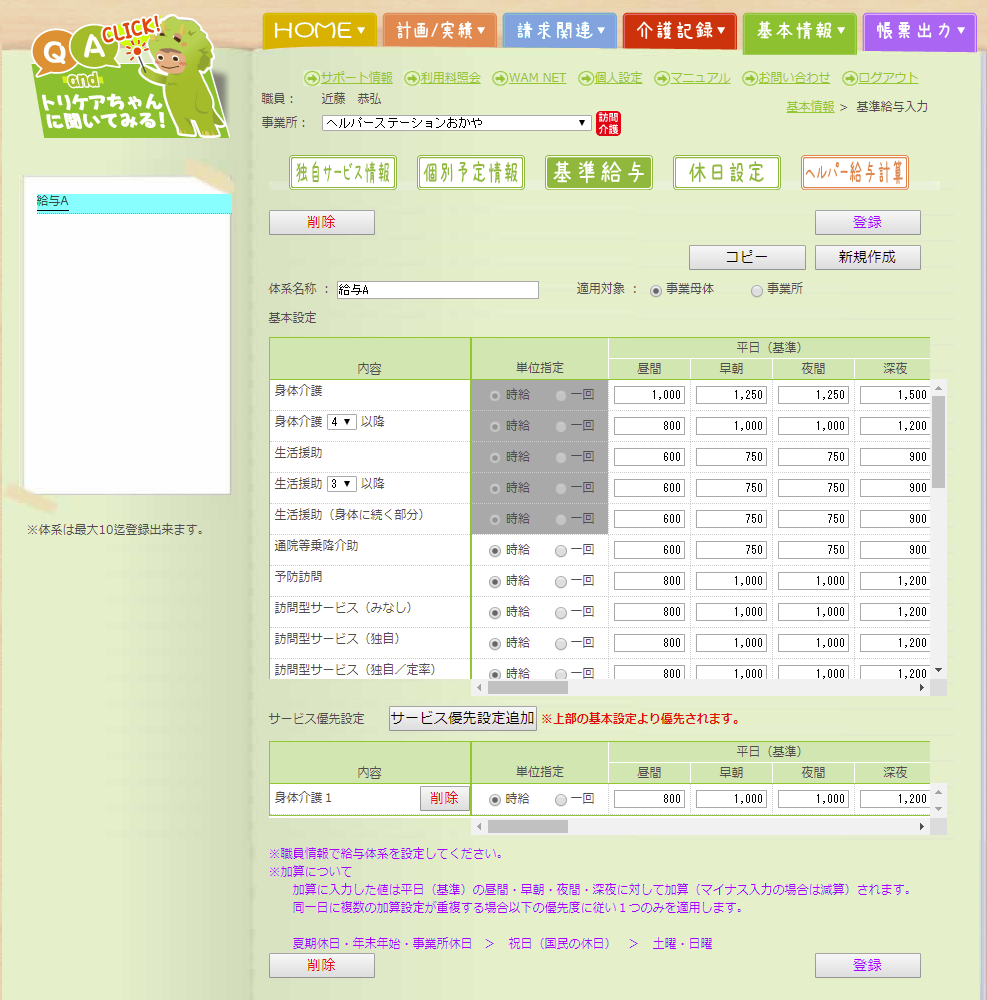Image resolution: width=987 pixels, height=1000 pixels.
Task: Click the red 訪問介護 badge icon
Action: [x=608, y=123]
